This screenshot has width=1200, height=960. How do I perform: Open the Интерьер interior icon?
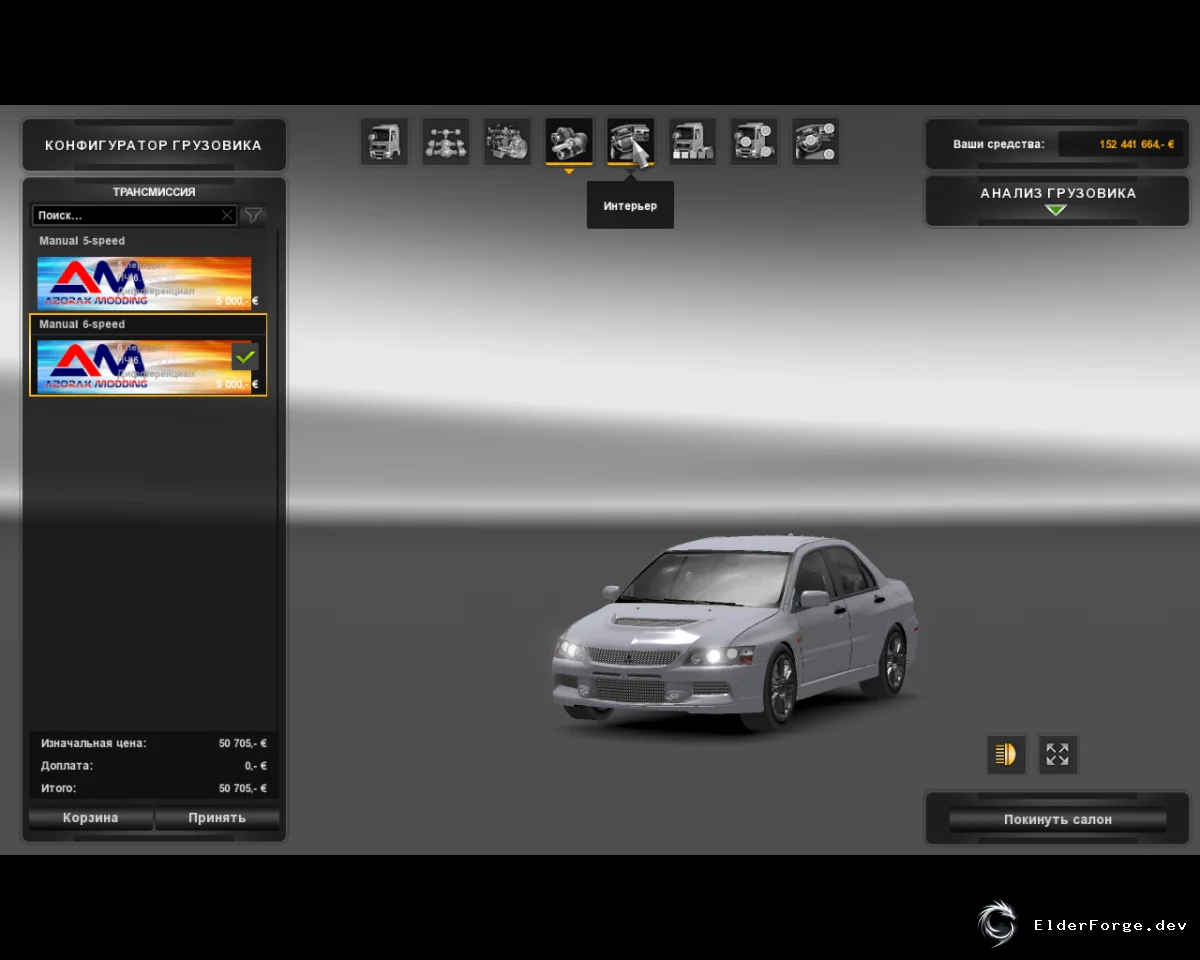[x=630, y=142]
